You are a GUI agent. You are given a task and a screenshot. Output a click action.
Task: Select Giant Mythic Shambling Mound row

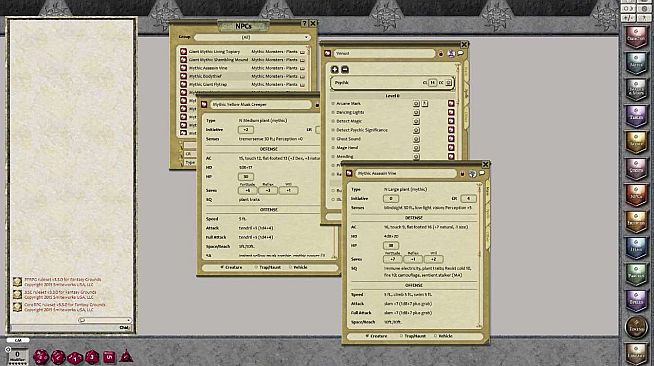244,60
